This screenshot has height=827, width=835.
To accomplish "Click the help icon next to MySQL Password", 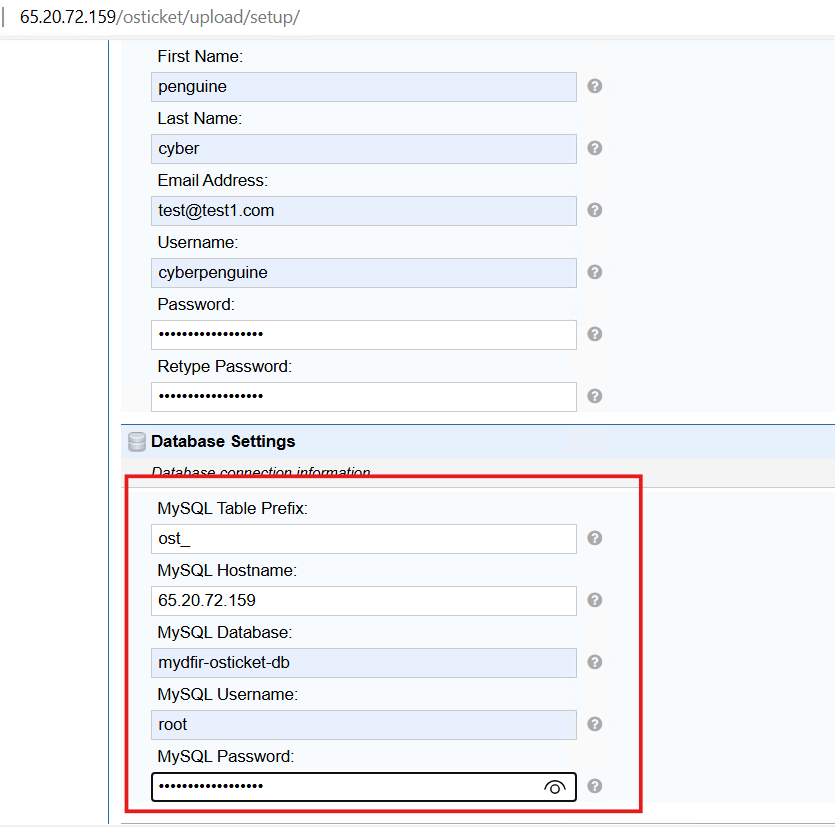I will click(x=594, y=786).
